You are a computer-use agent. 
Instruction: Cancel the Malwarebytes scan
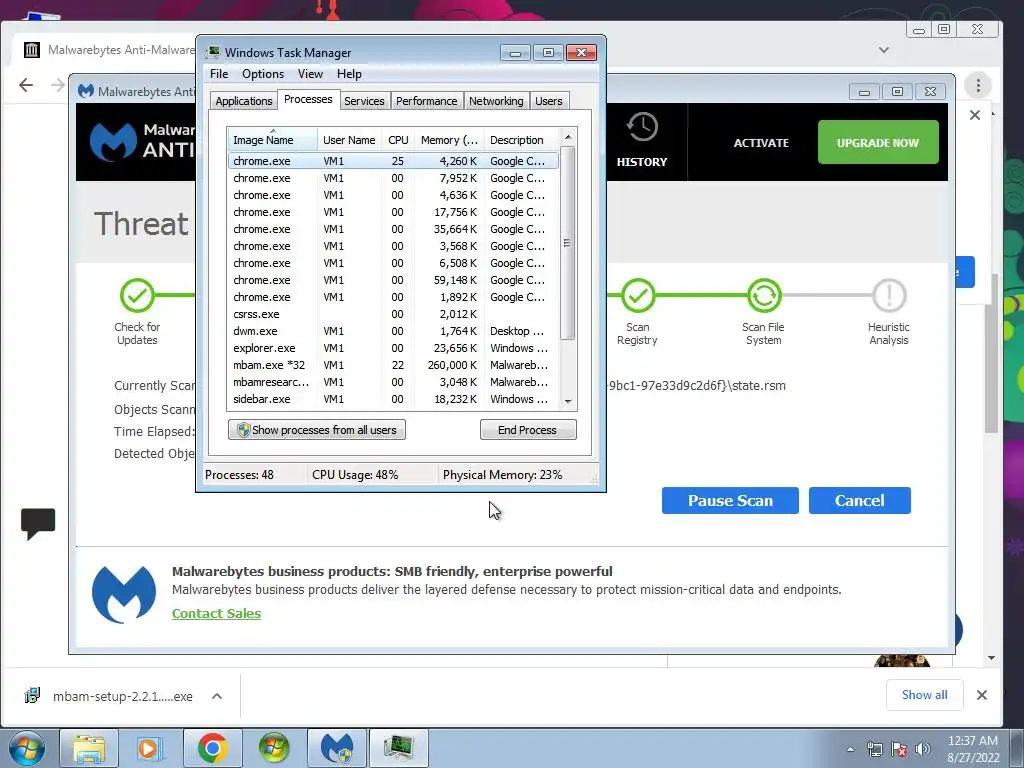coord(859,500)
